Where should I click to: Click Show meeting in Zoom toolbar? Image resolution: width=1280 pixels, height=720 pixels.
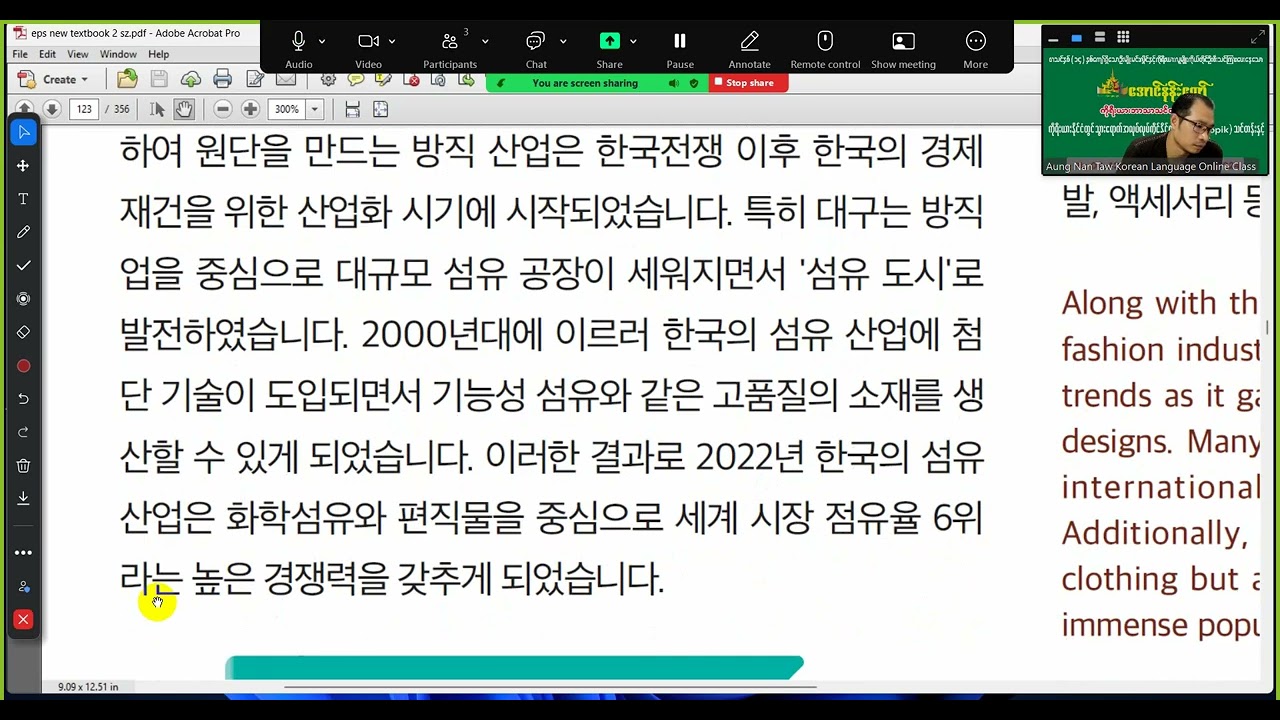pyautogui.click(x=903, y=48)
